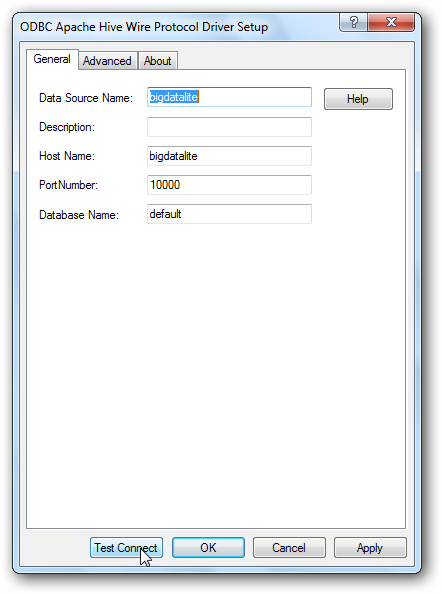Viewport: 442px width, 594px height.
Task: Click the PortNumber label
Action: coord(69,185)
